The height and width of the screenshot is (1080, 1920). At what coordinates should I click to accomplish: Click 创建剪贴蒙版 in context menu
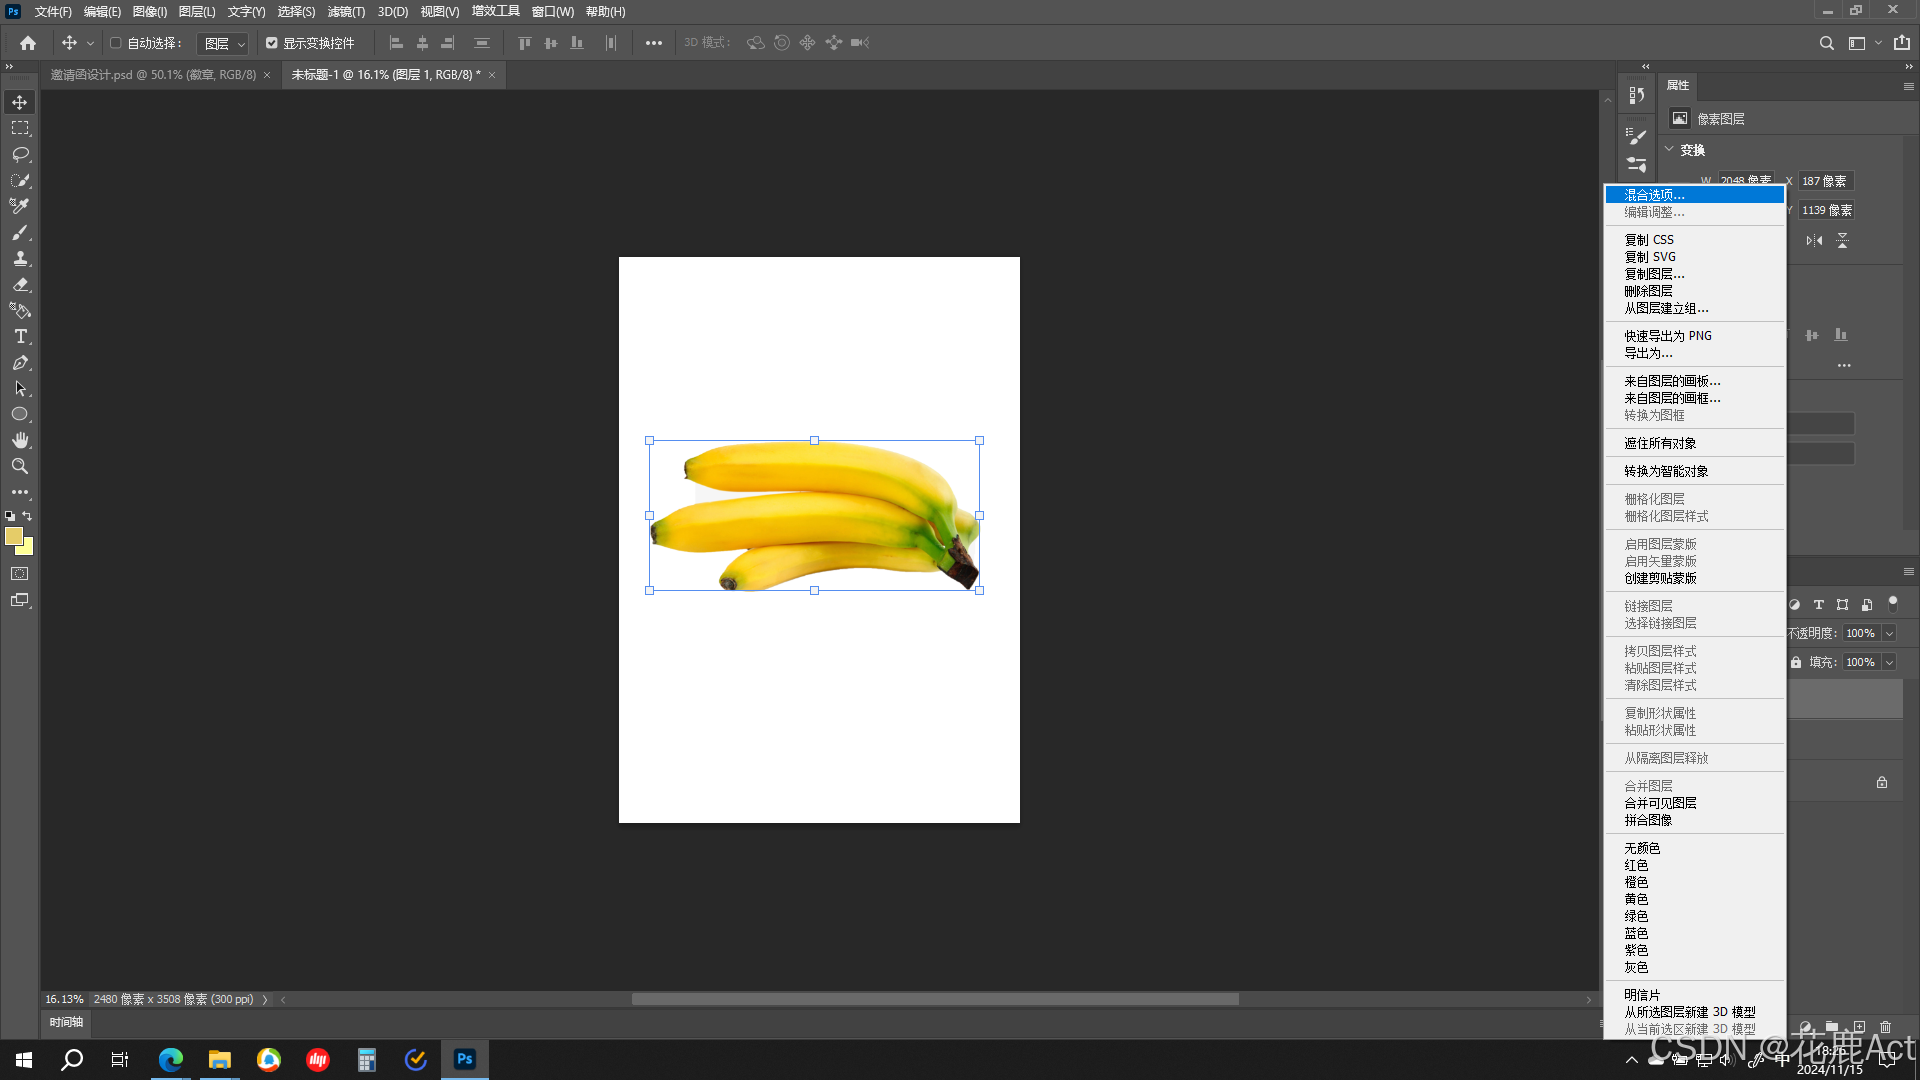click(1659, 578)
